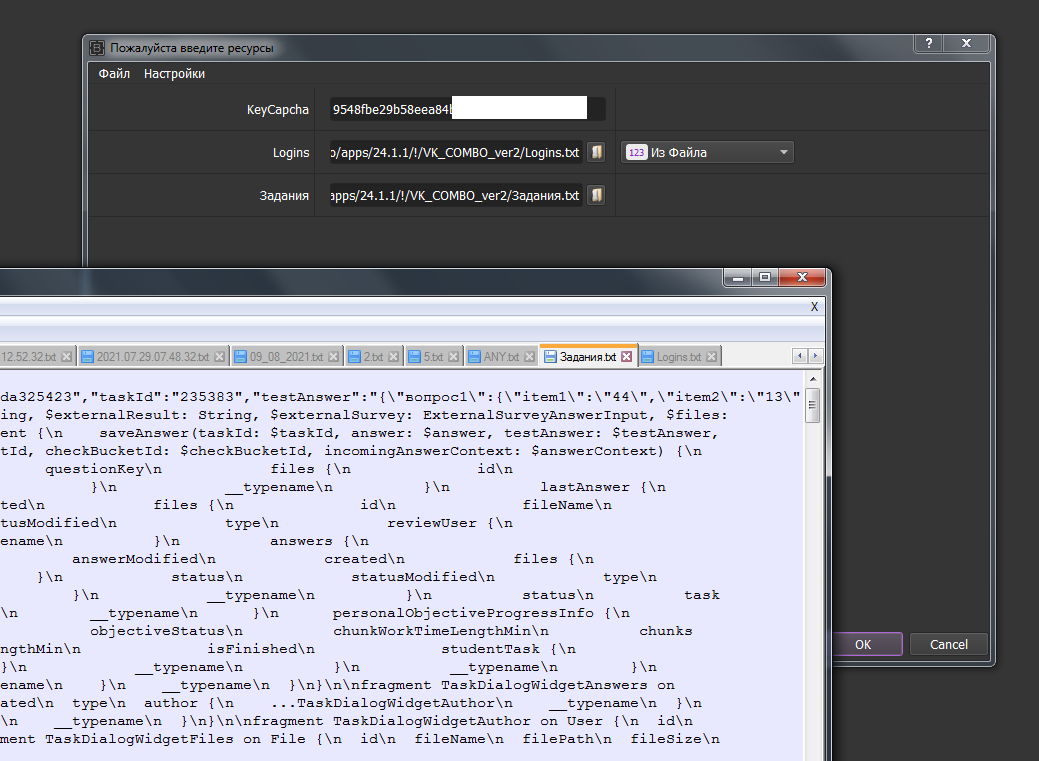Click the editor vertical scrollbar thumb
The image size is (1039, 761).
813,405
